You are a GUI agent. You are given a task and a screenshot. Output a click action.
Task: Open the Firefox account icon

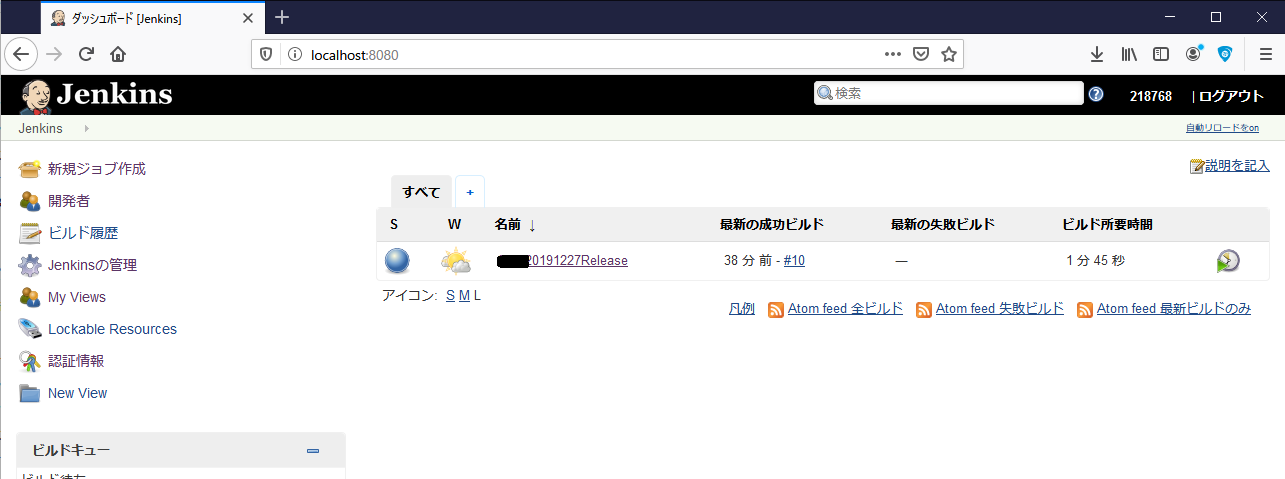point(1193,54)
